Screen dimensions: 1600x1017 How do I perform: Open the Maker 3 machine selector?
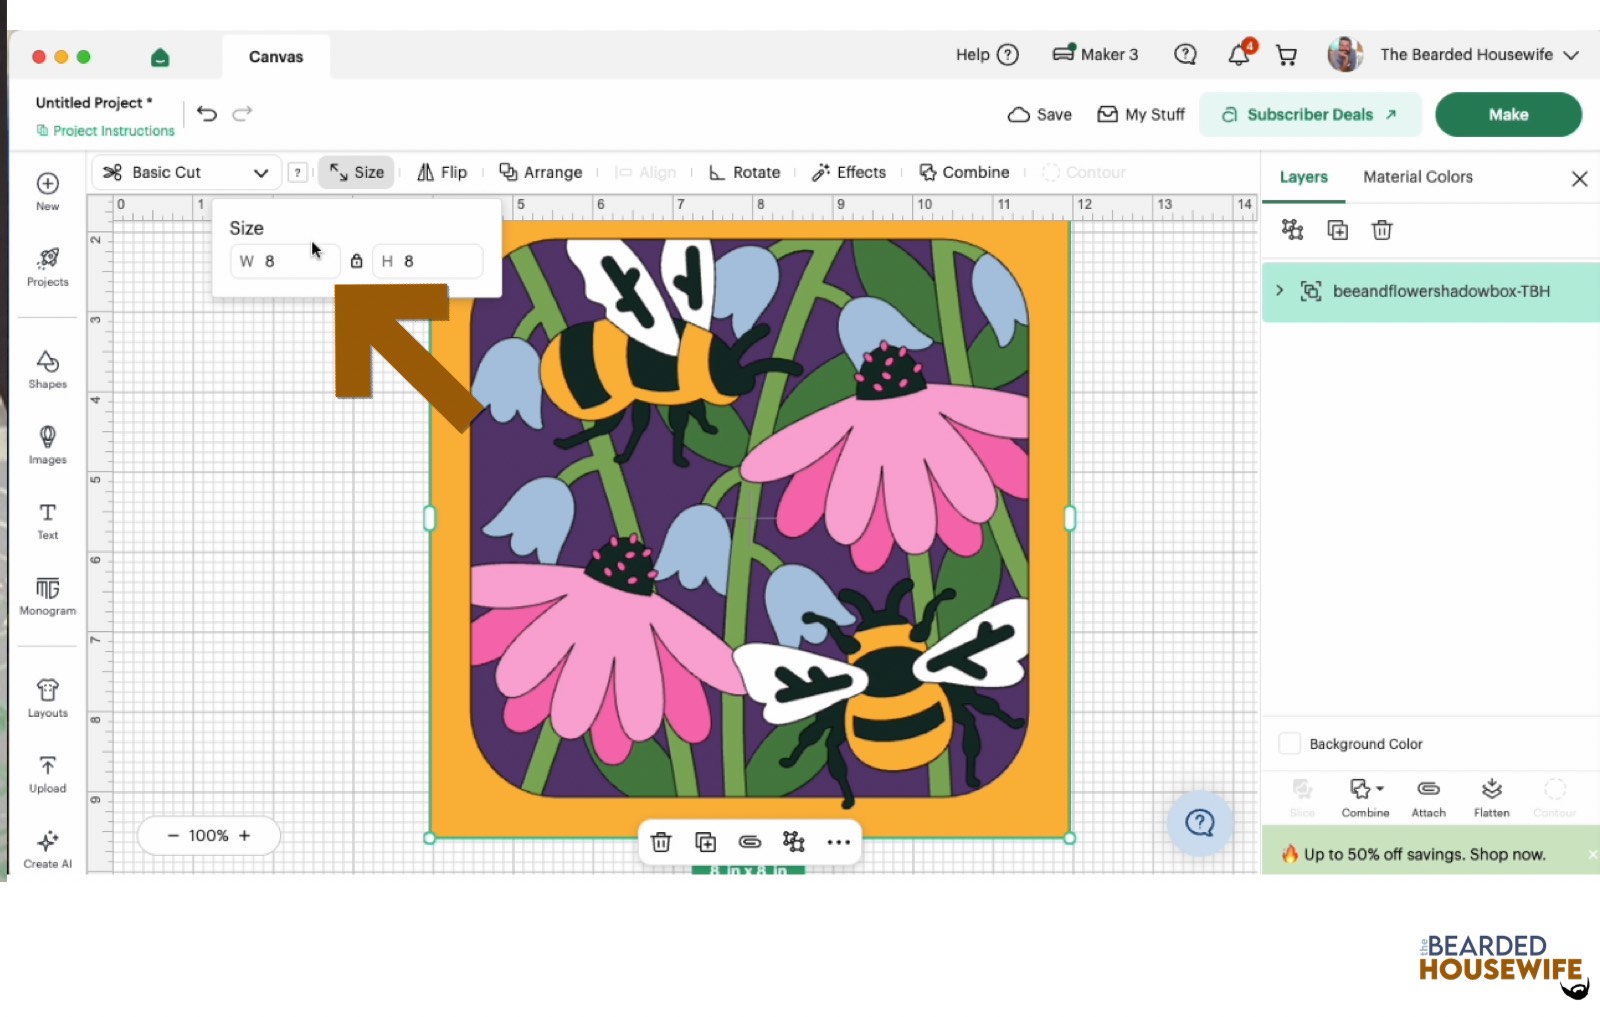pyautogui.click(x=1095, y=54)
